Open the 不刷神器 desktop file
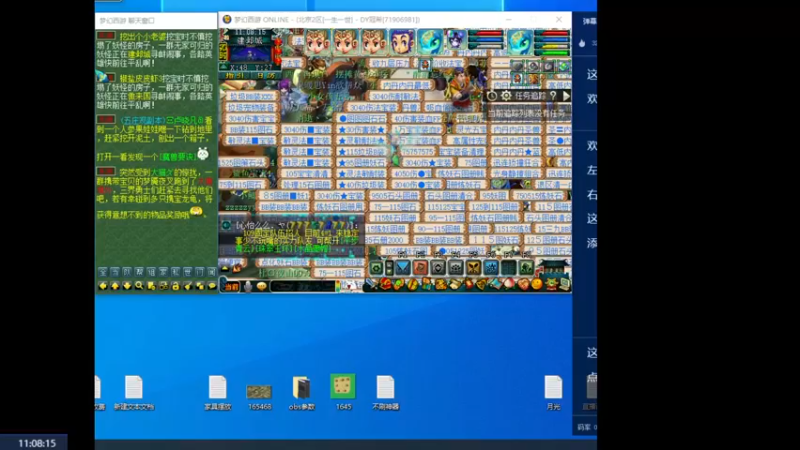Image resolution: width=800 pixels, height=450 pixels. 385,393
